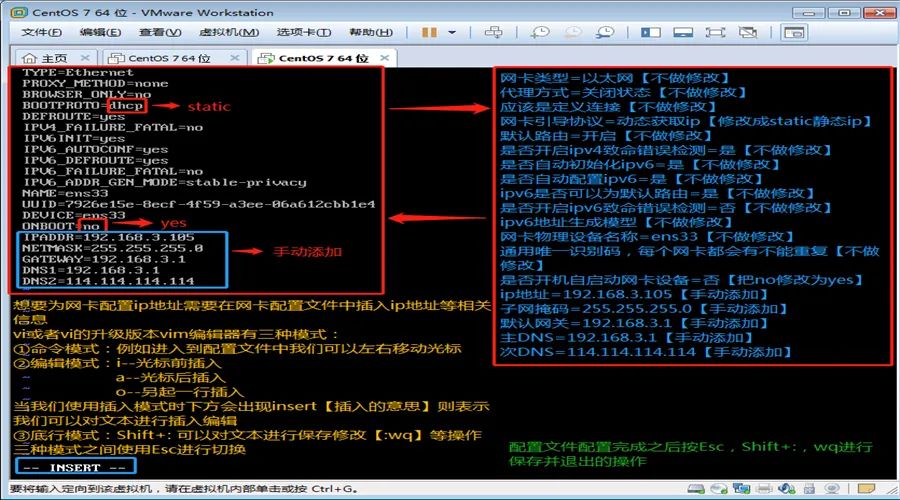
Task: Enter full screen mode
Action: coord(715,32)
